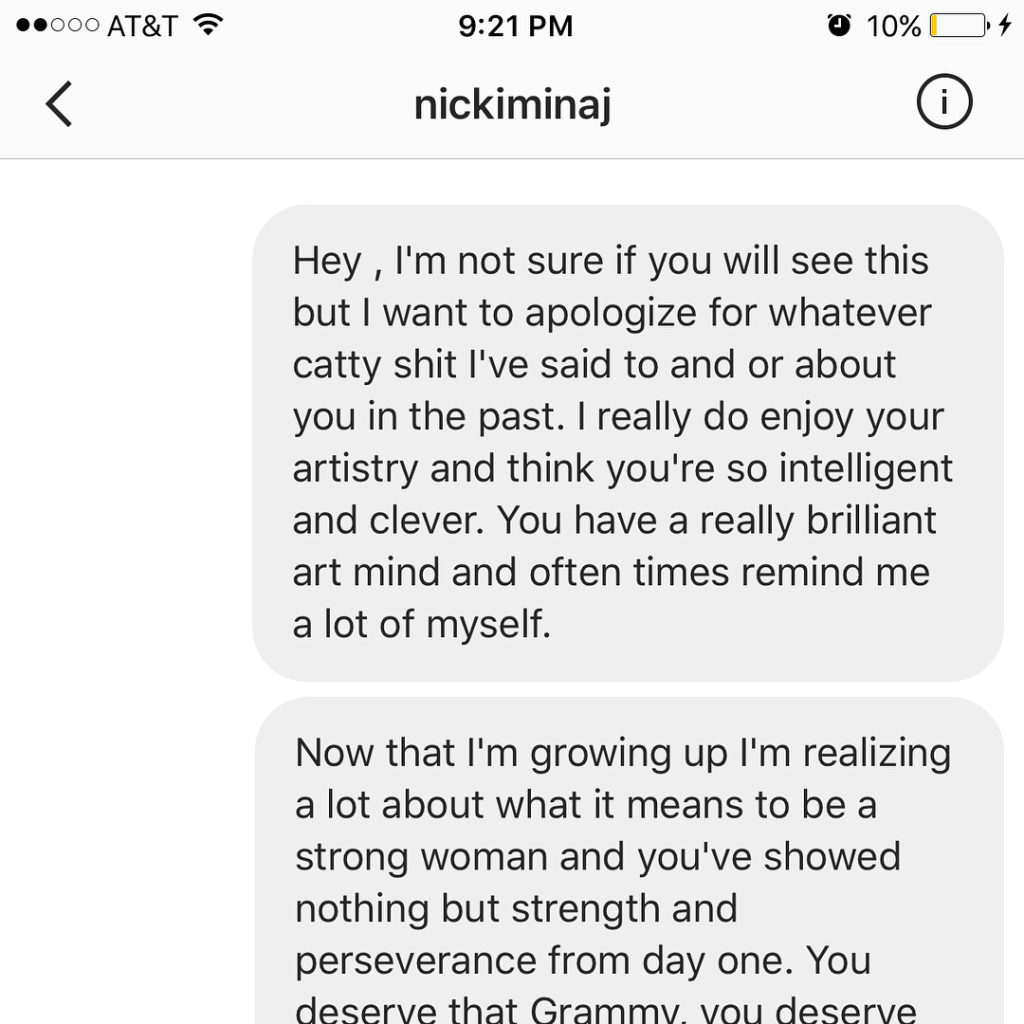Tap the Wi-Fi status icon

(x=208, y=25)
